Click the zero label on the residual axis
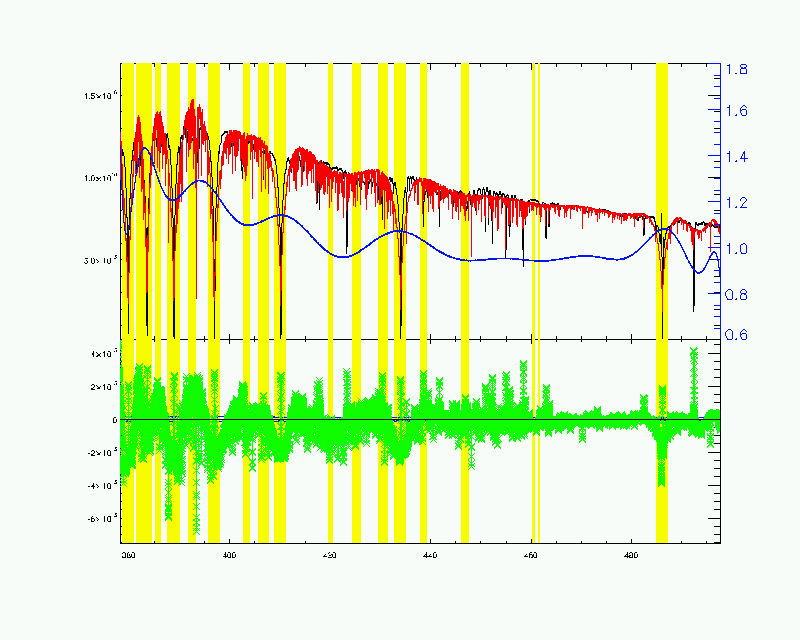 click(x=115, y=420)
